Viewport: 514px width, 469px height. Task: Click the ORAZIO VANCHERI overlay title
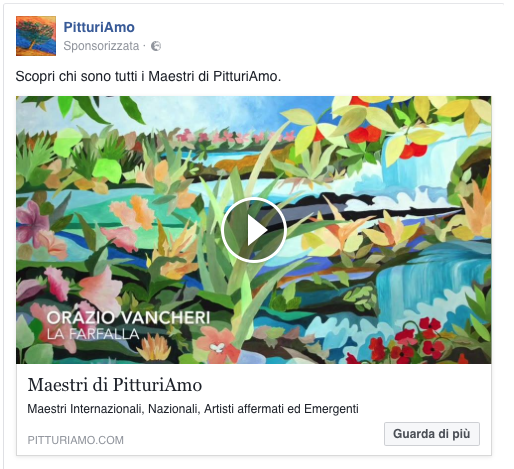pyautogui.click(x=128, y=318)
